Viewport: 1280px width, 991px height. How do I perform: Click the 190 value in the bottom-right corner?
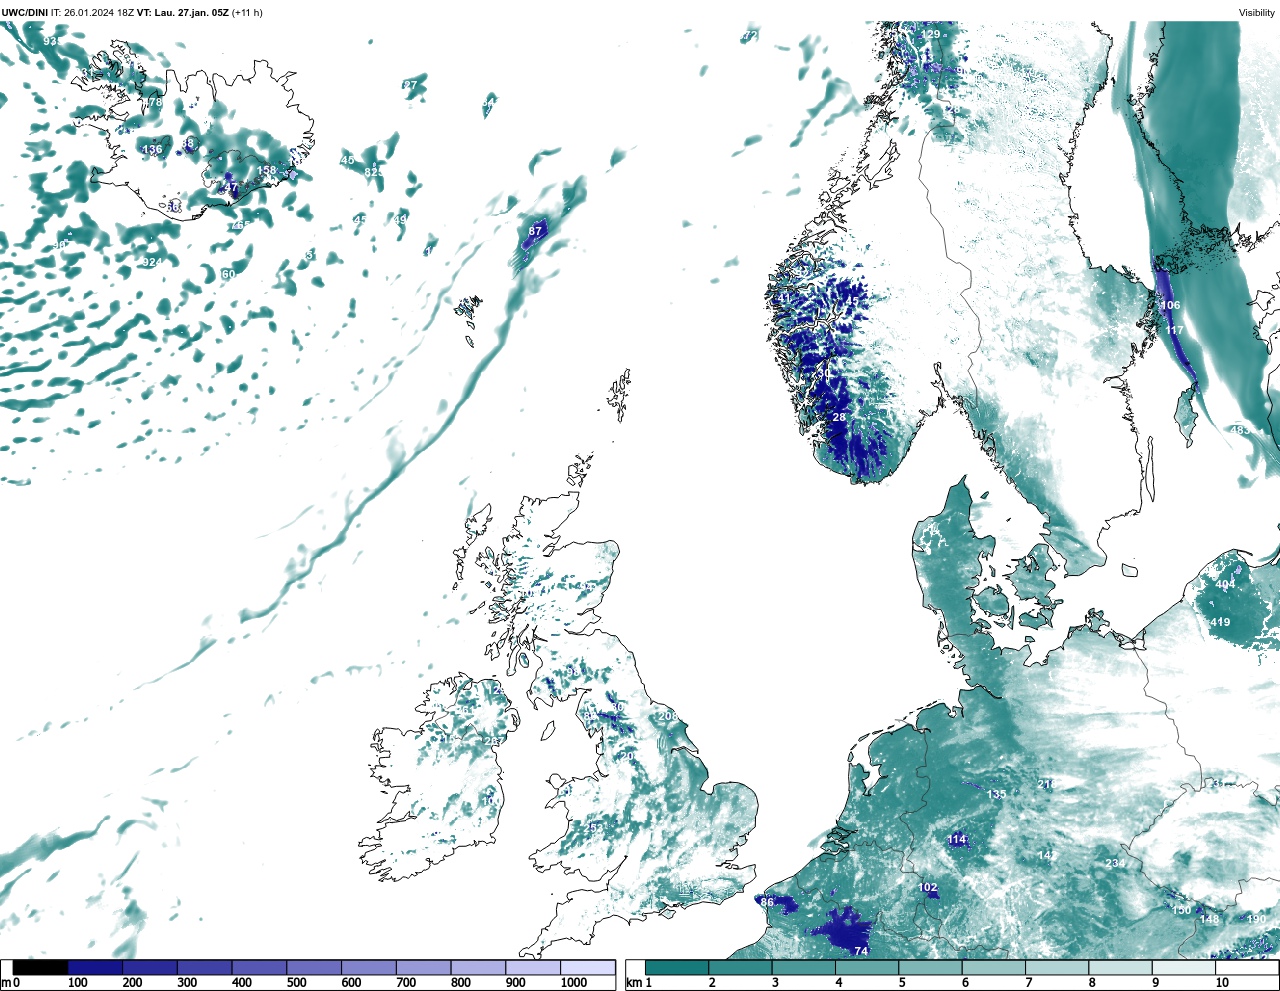1256,920
